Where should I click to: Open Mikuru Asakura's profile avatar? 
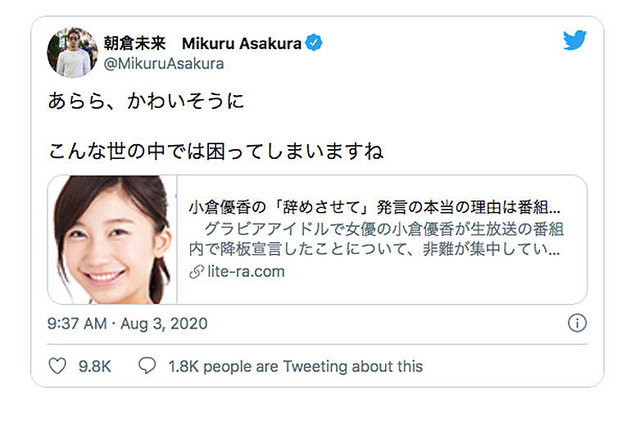click(x=72, y=53)
